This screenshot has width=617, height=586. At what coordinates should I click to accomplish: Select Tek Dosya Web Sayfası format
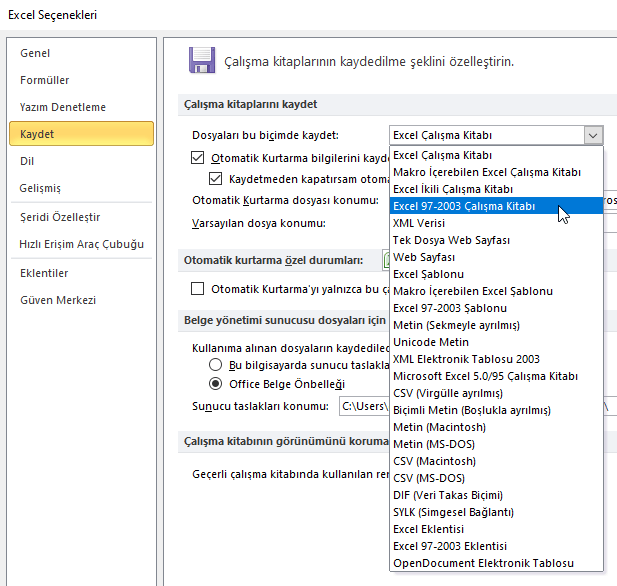[x=496, y=240]
